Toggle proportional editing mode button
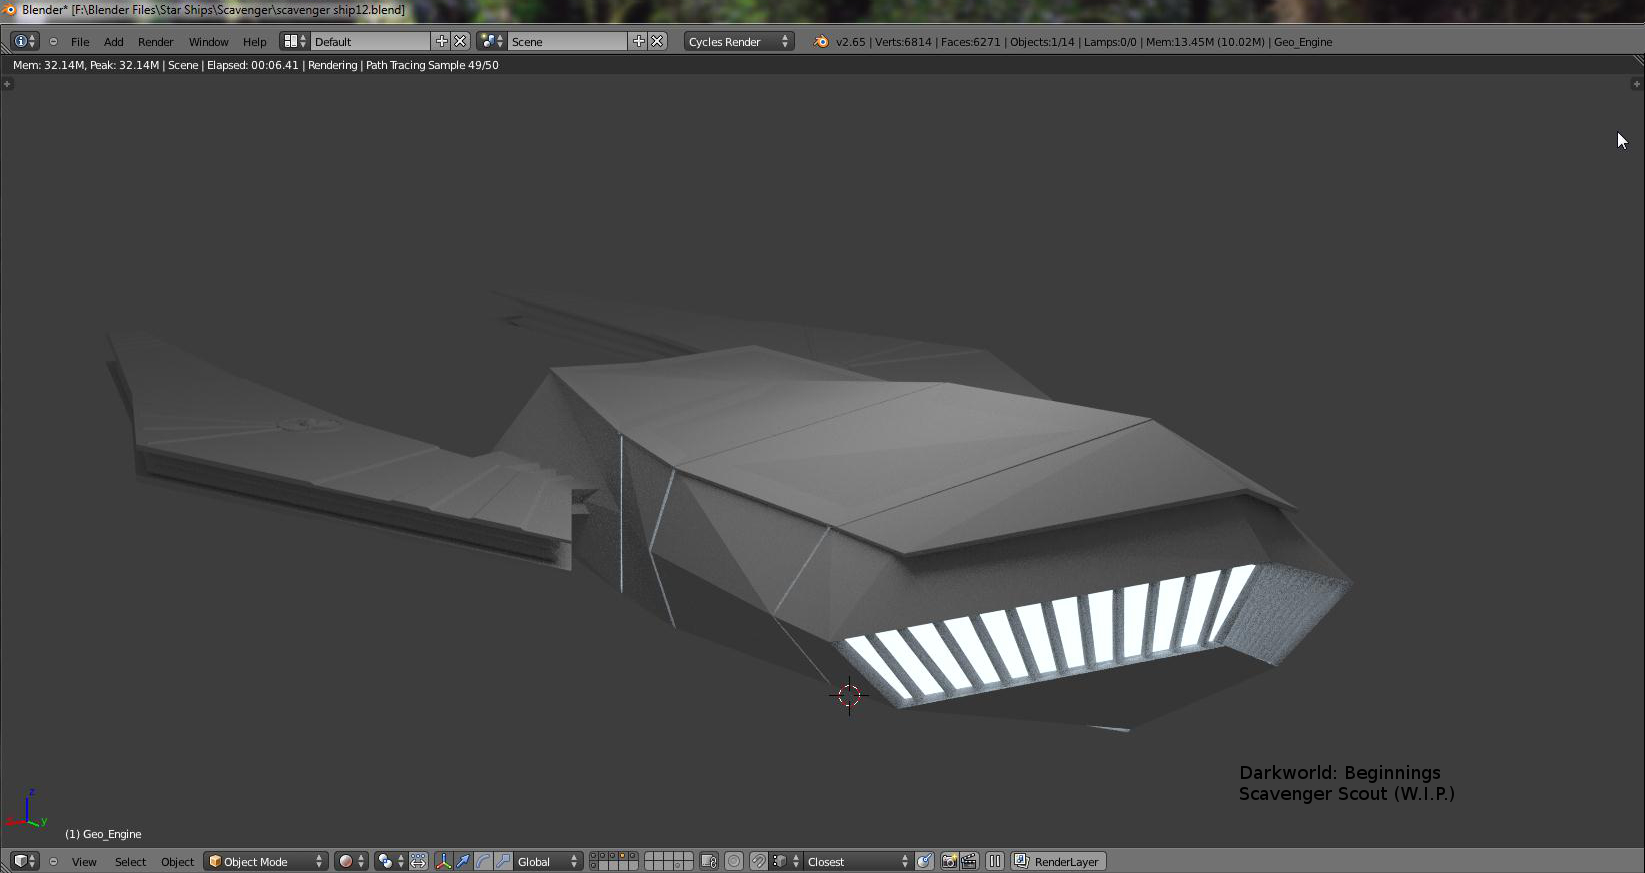 point(734,861)
